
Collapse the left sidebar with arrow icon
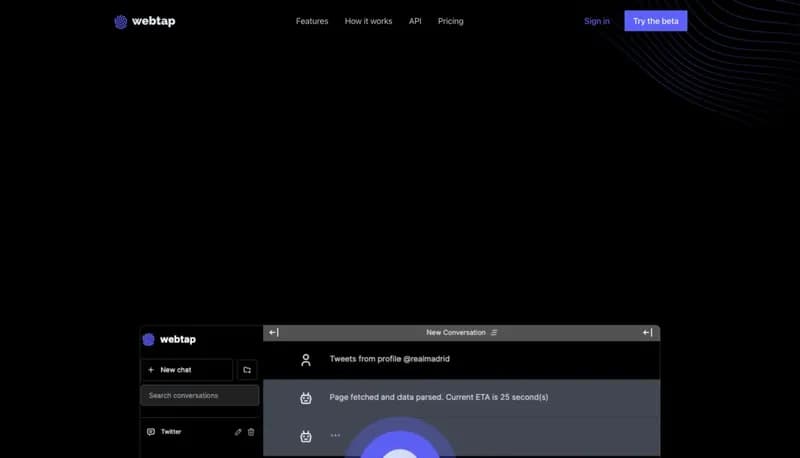pos(274,333)
